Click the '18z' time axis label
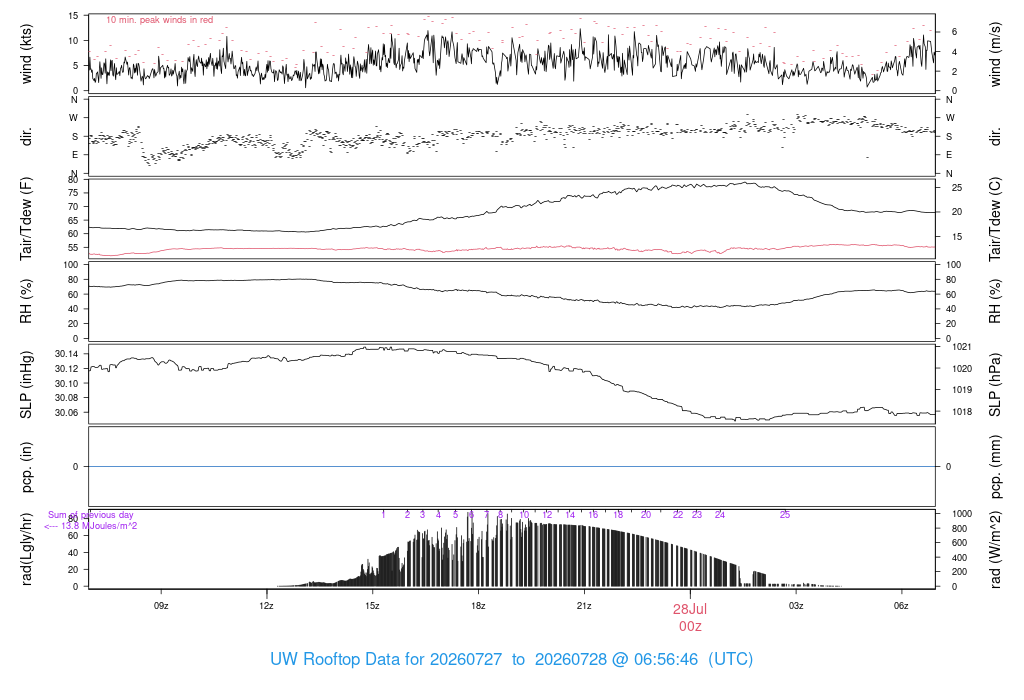The width and height of the screenshot is (1024, 700). pos(478,606)
